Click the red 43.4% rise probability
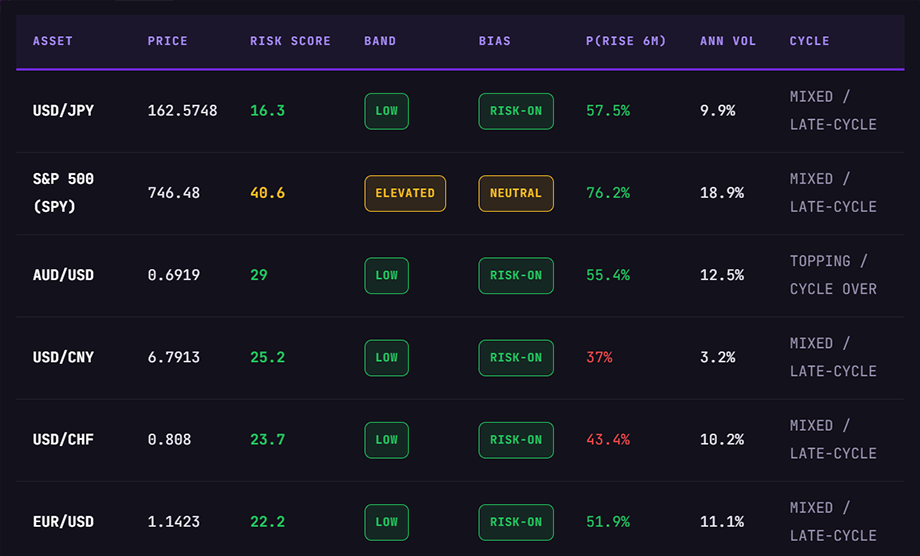 [608, 439]
